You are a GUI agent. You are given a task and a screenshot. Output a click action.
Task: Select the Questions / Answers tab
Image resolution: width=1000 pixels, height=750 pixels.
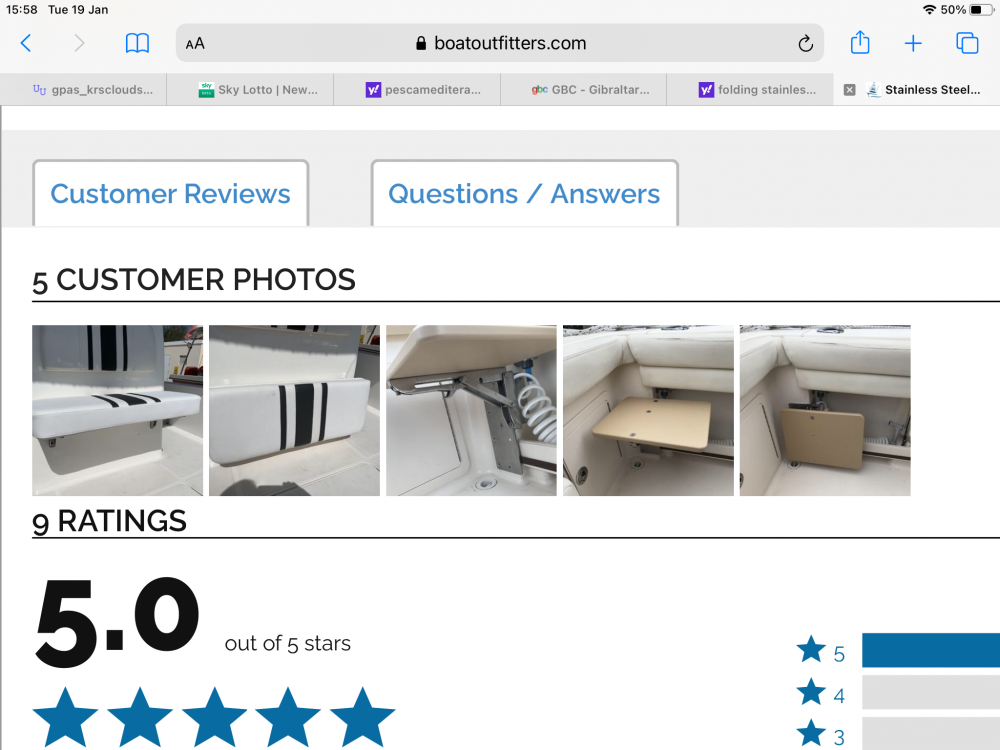click(x=524, y=193)
